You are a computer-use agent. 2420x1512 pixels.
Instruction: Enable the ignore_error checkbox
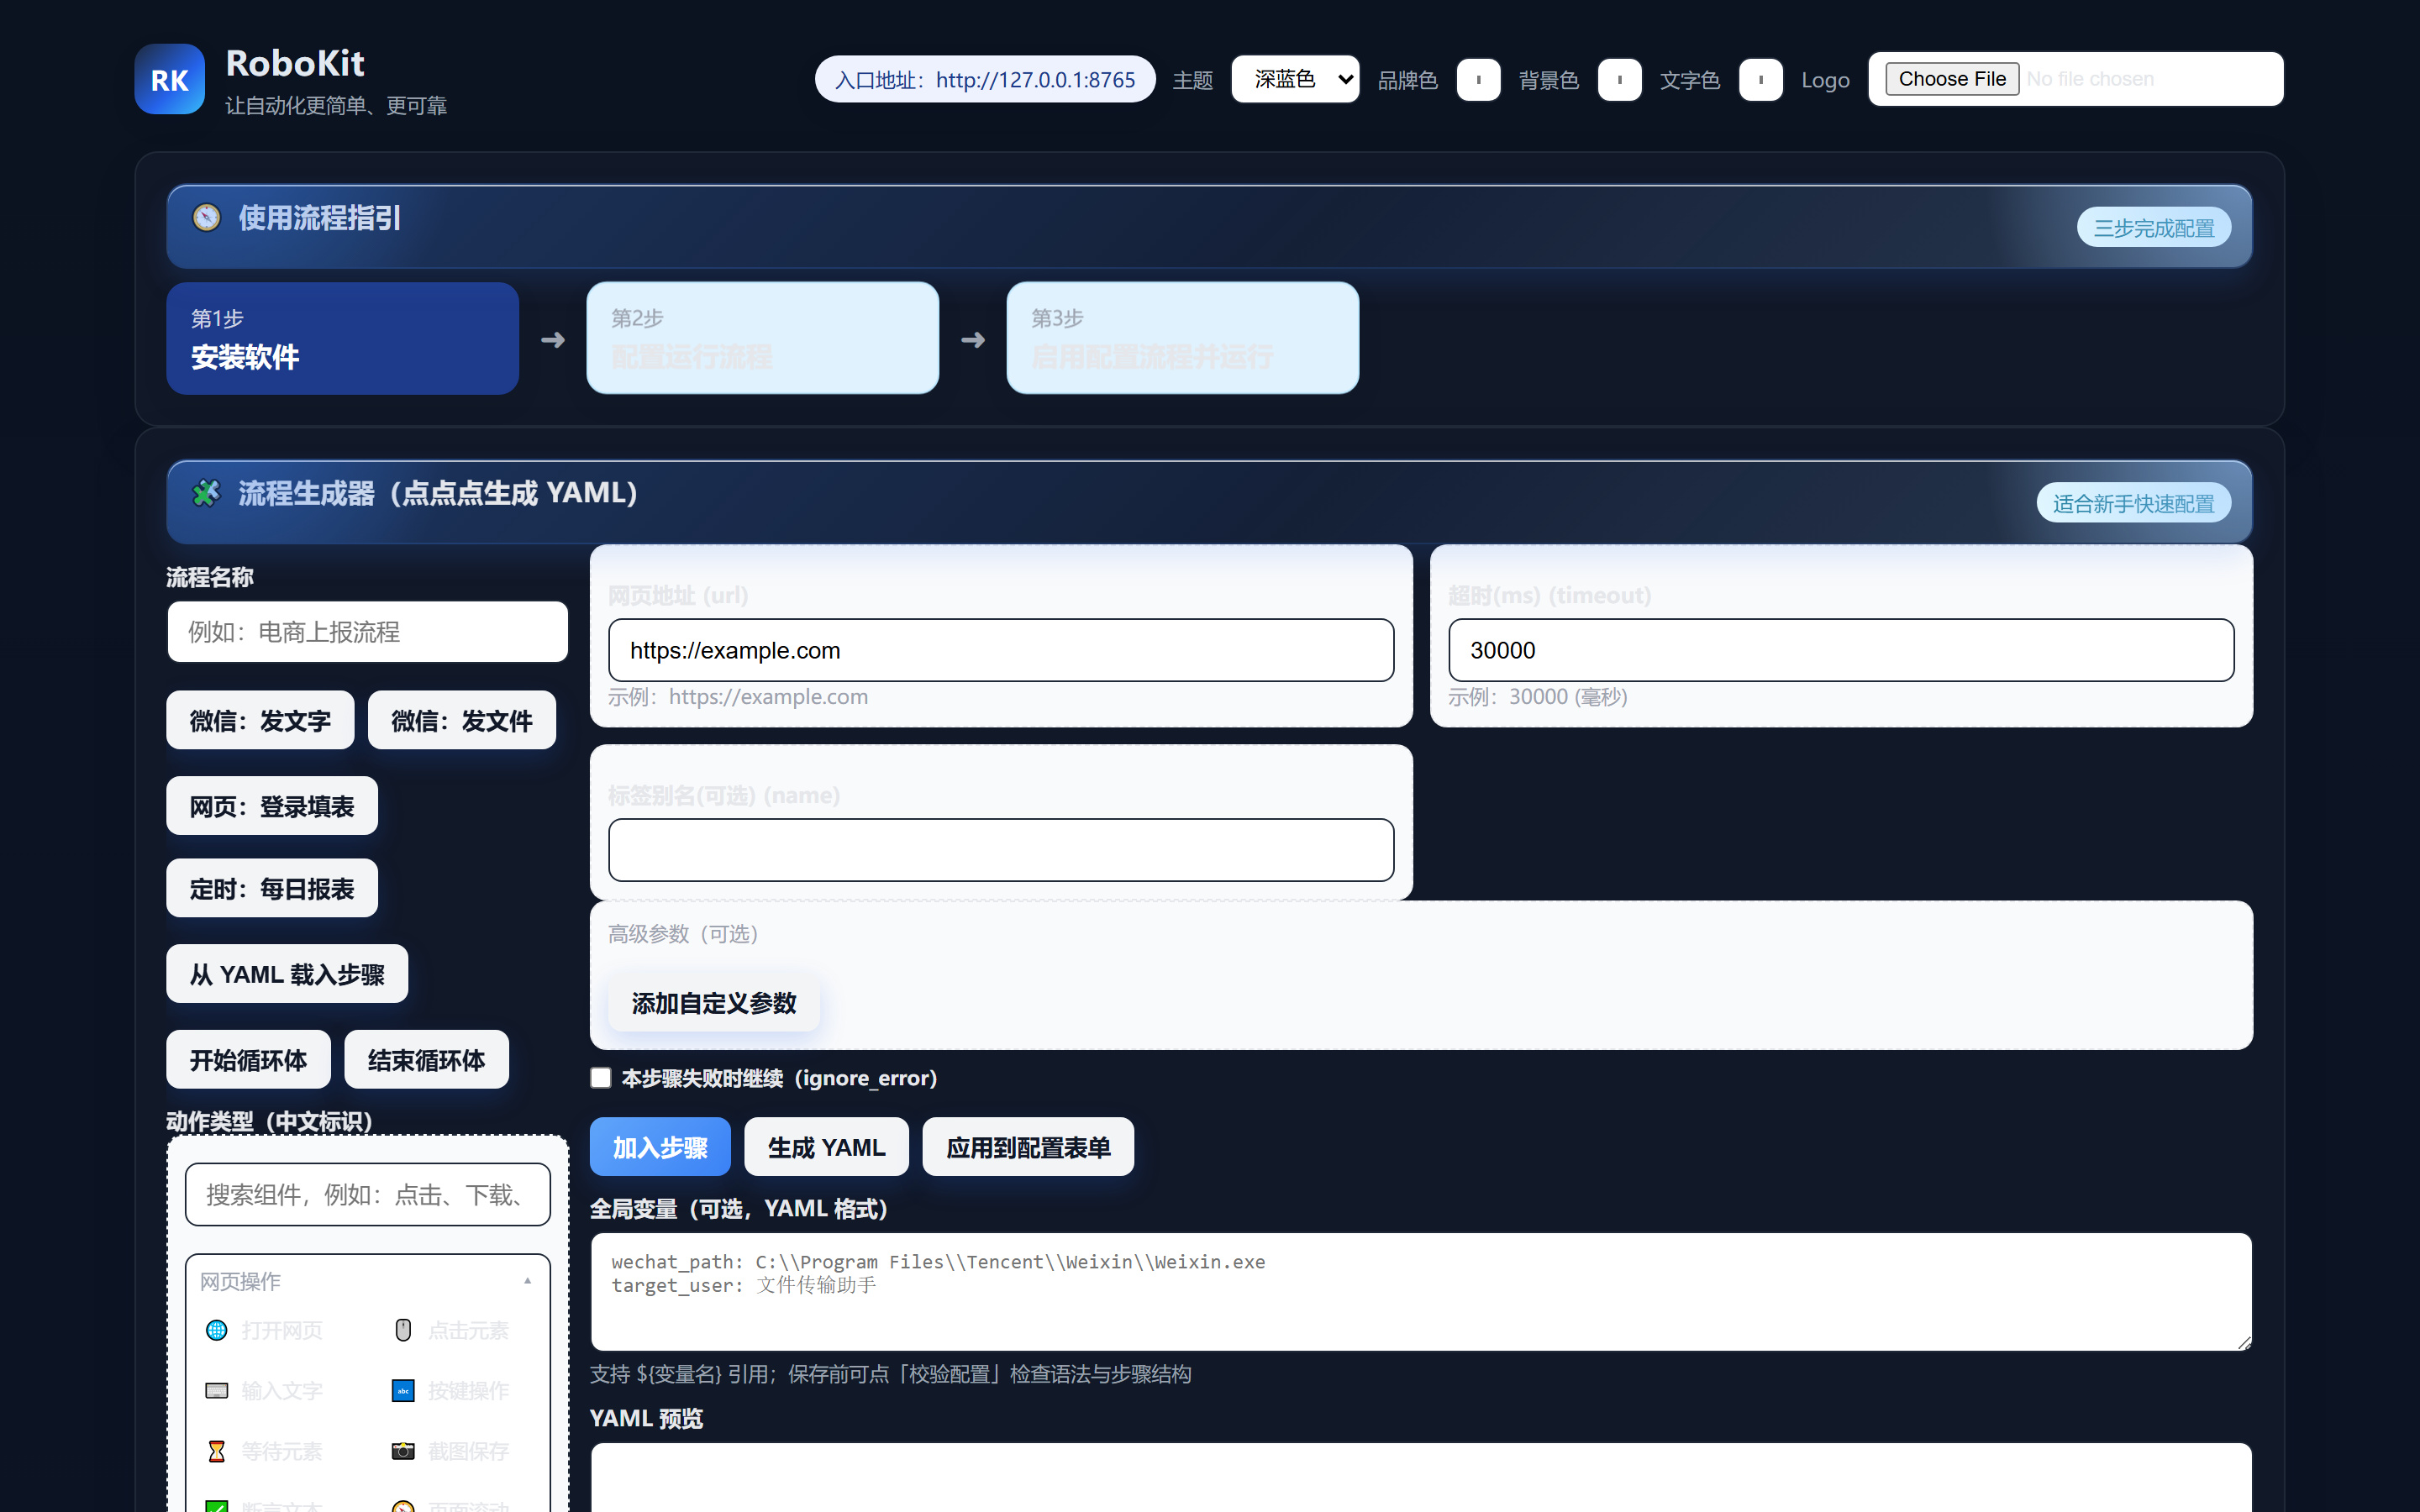coord(600,1077)
